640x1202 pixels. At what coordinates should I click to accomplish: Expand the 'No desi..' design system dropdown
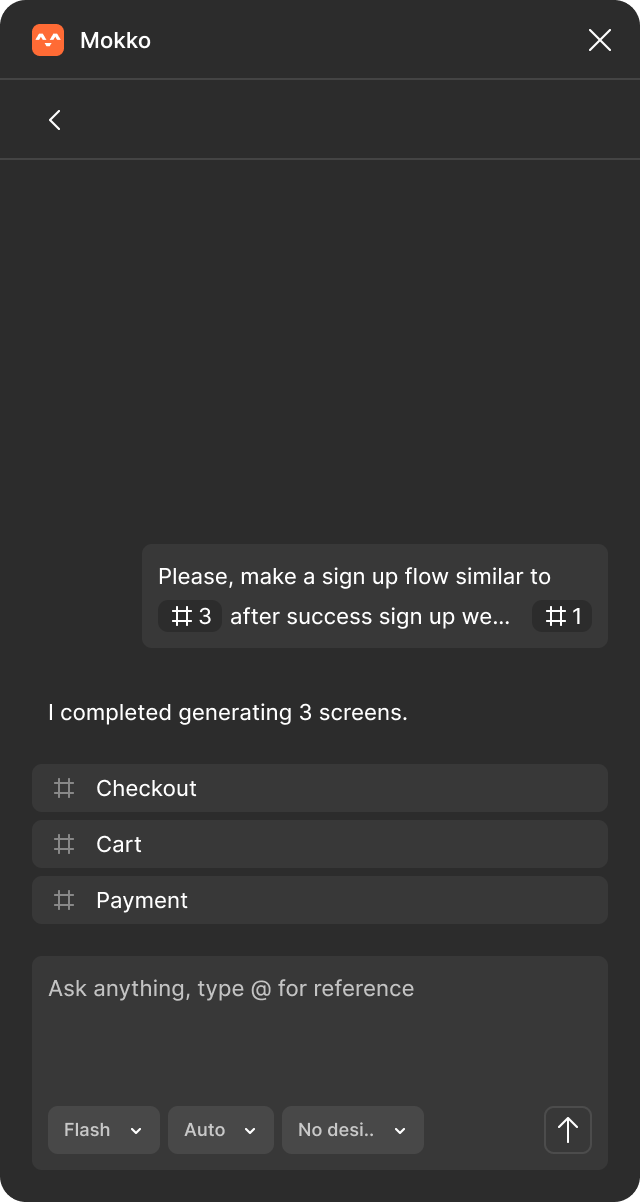click(352, 1130)
